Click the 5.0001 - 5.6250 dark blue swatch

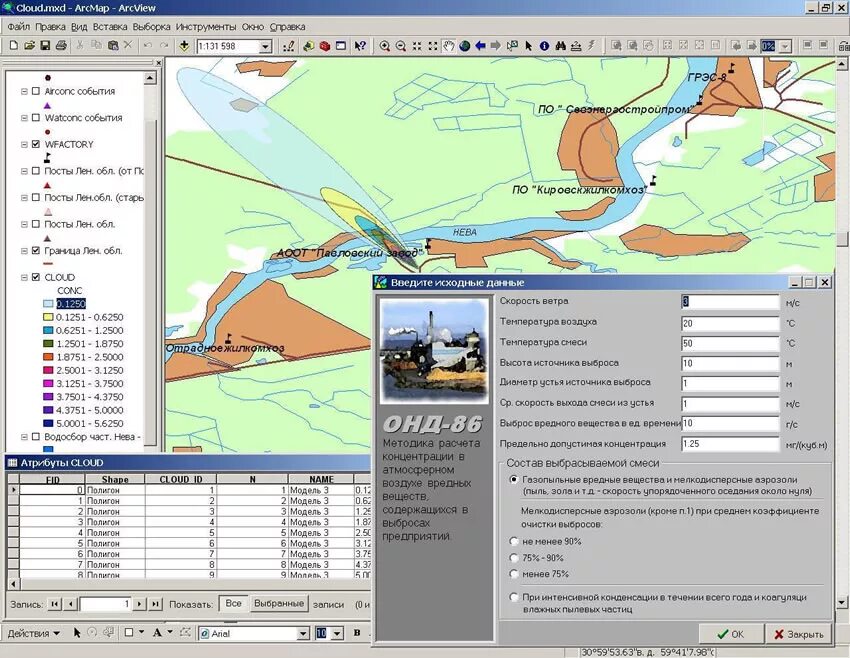(x=48, y=423)
